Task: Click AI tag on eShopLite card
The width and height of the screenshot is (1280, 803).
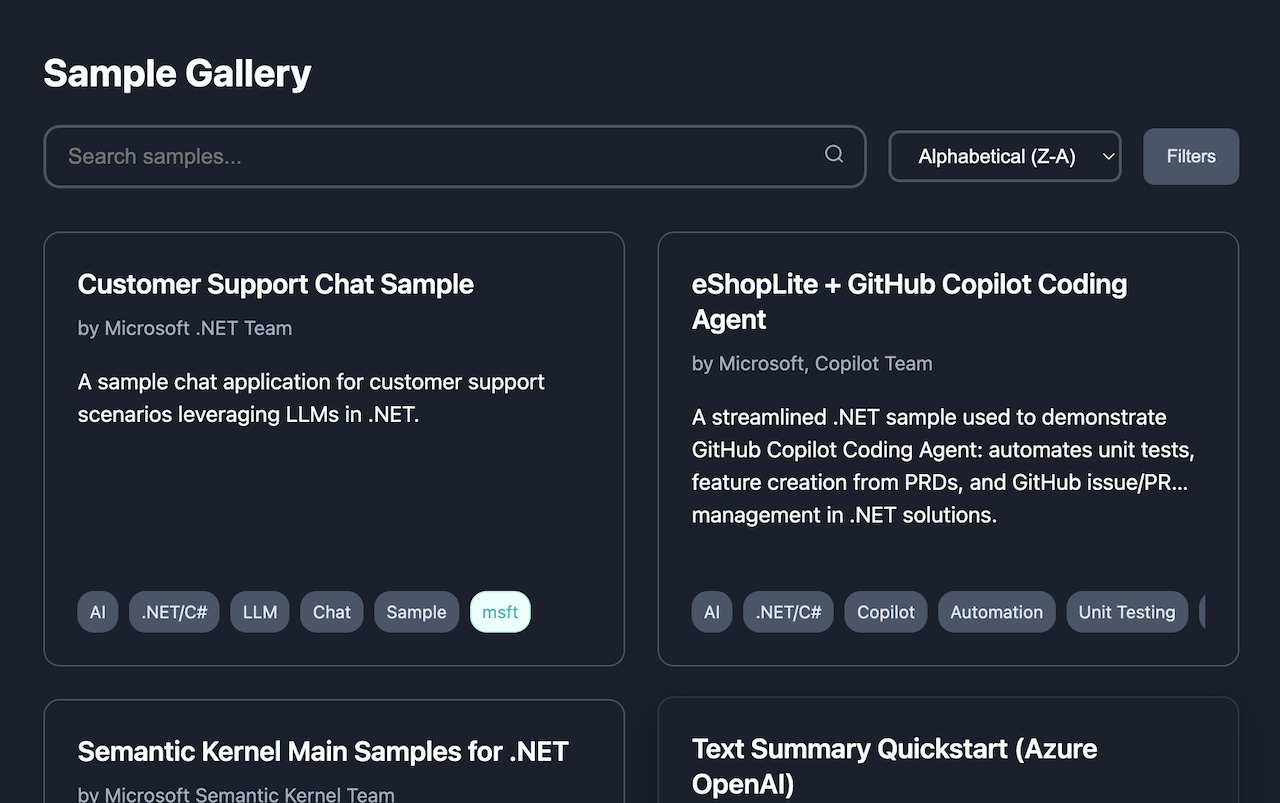Action: 712,613
